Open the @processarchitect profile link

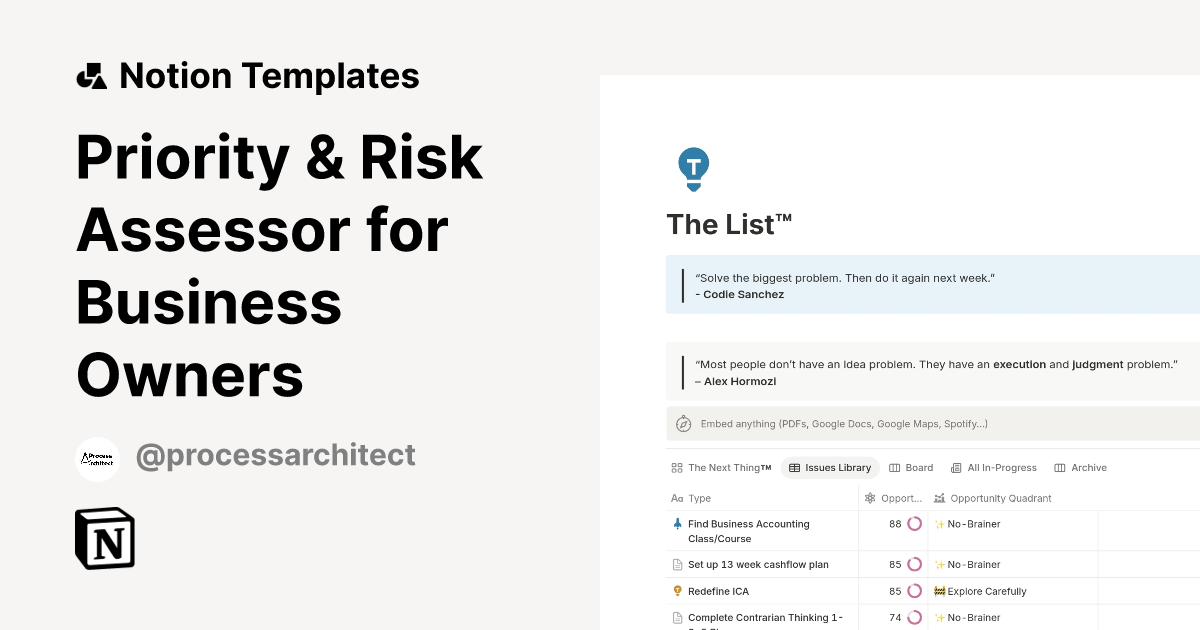(275, 455)
